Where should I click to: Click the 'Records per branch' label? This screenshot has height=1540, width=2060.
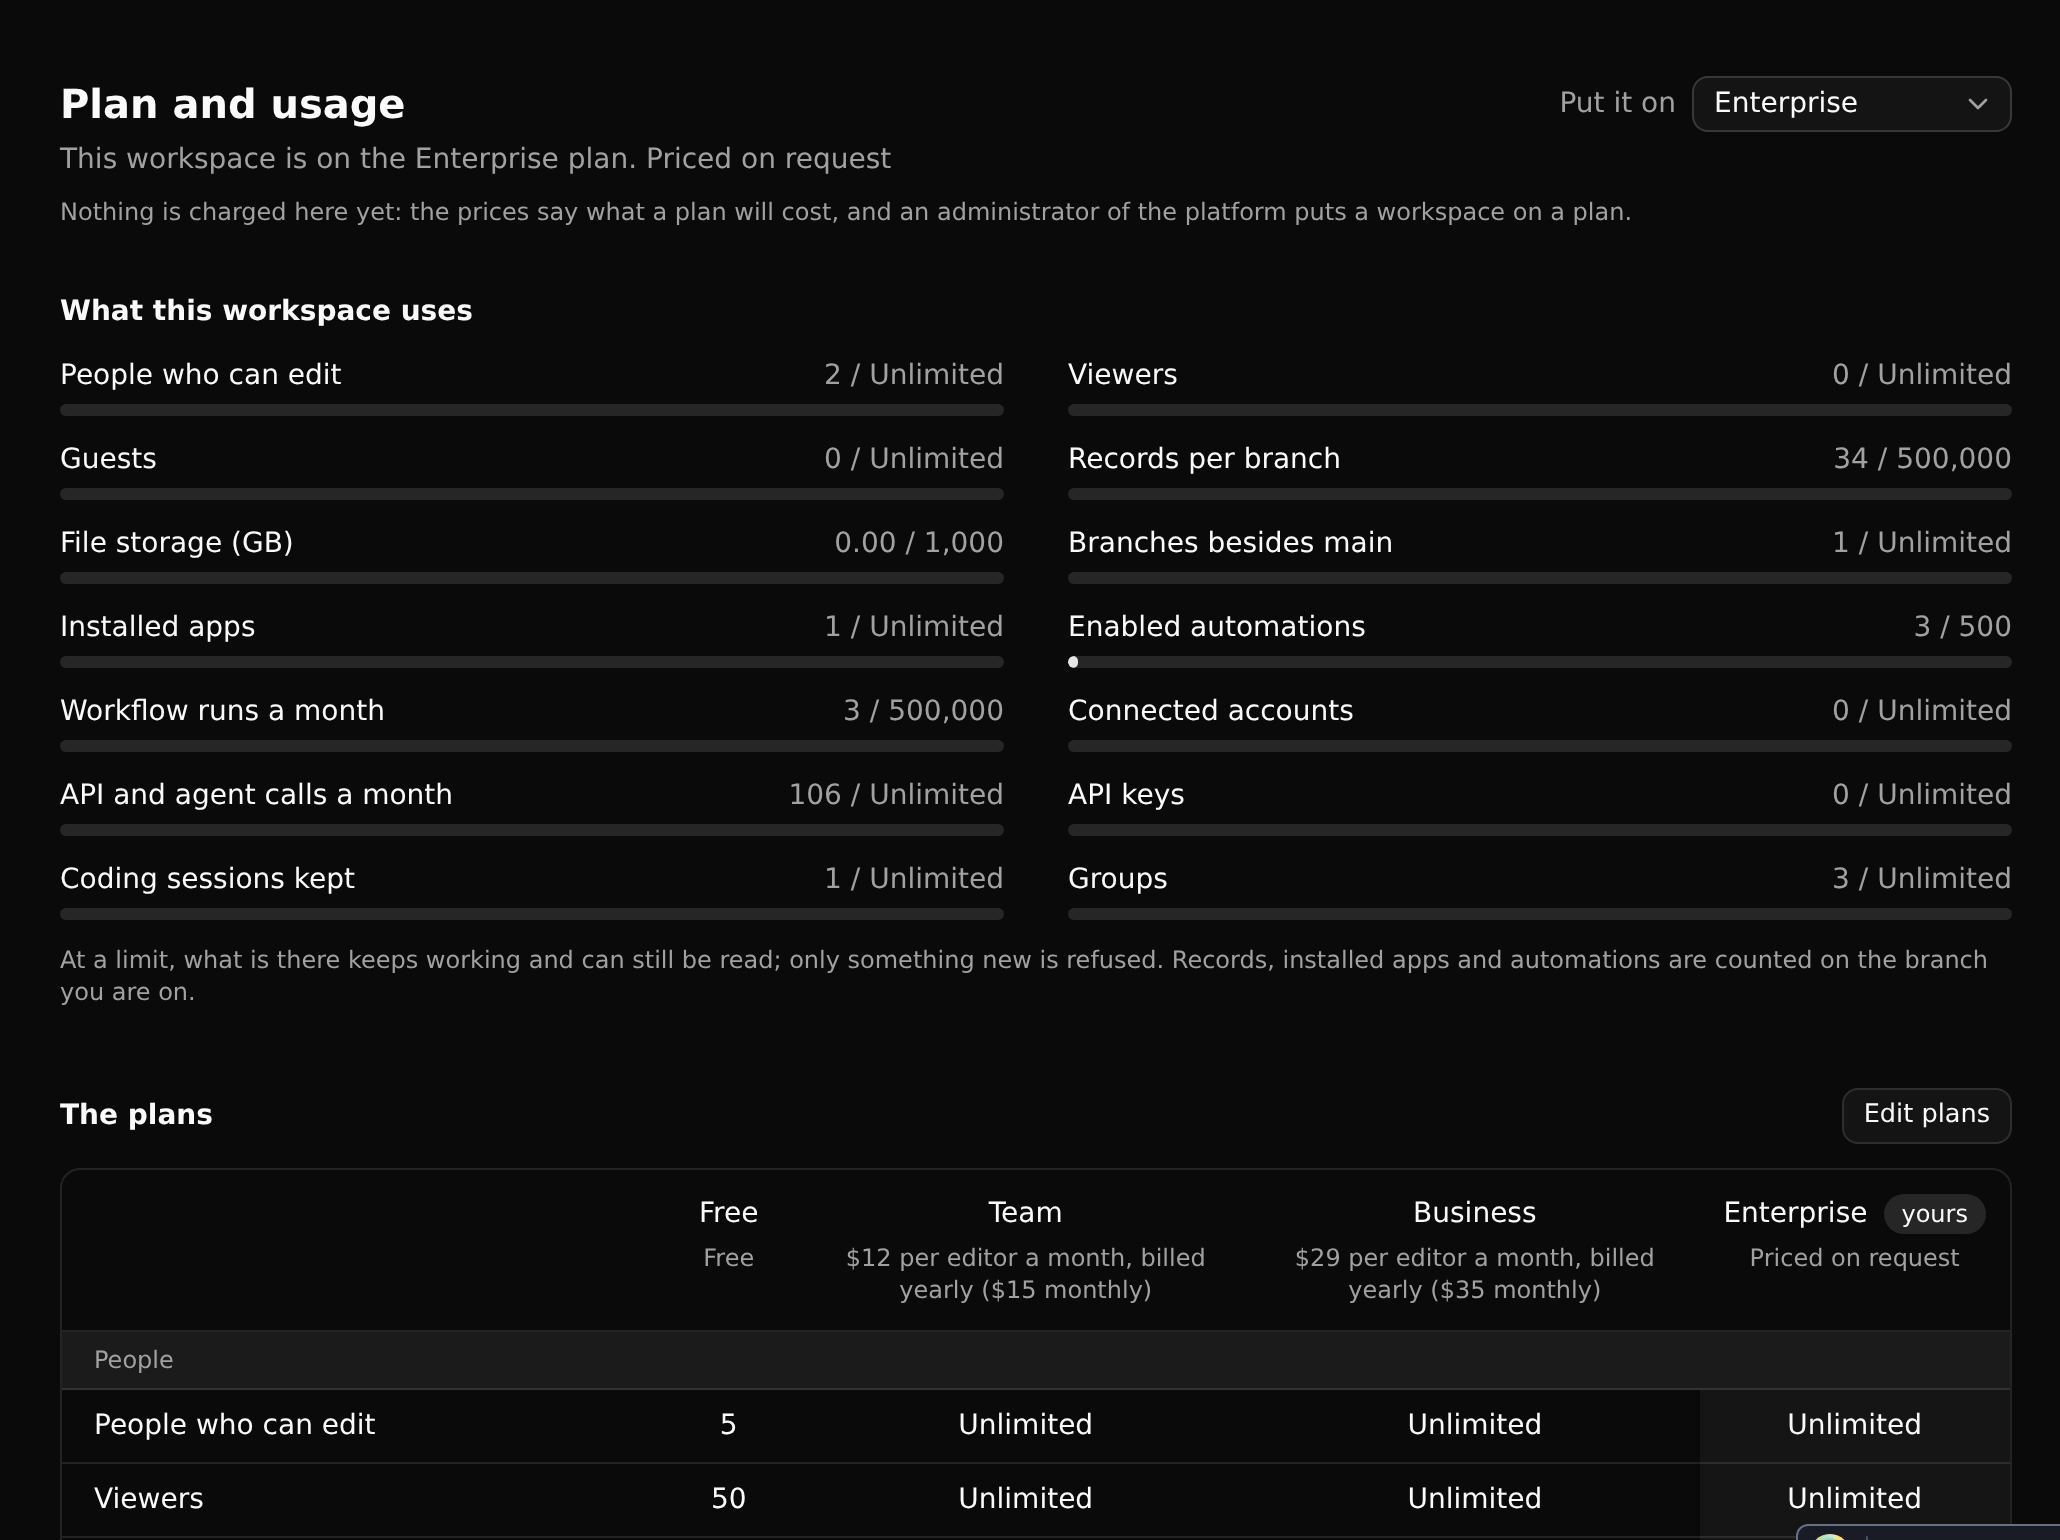pos(1204,458)
